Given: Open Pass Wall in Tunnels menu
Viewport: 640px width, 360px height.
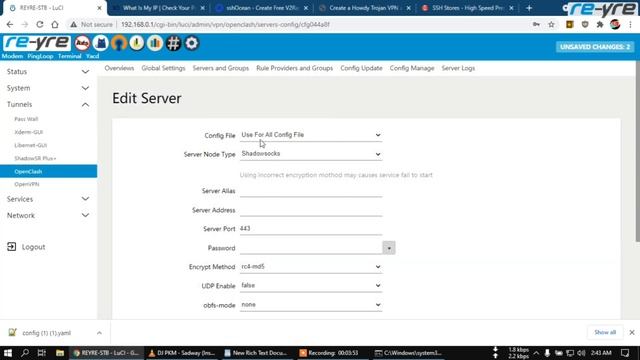Looking at the screenshot, I should tap(26, 119).
